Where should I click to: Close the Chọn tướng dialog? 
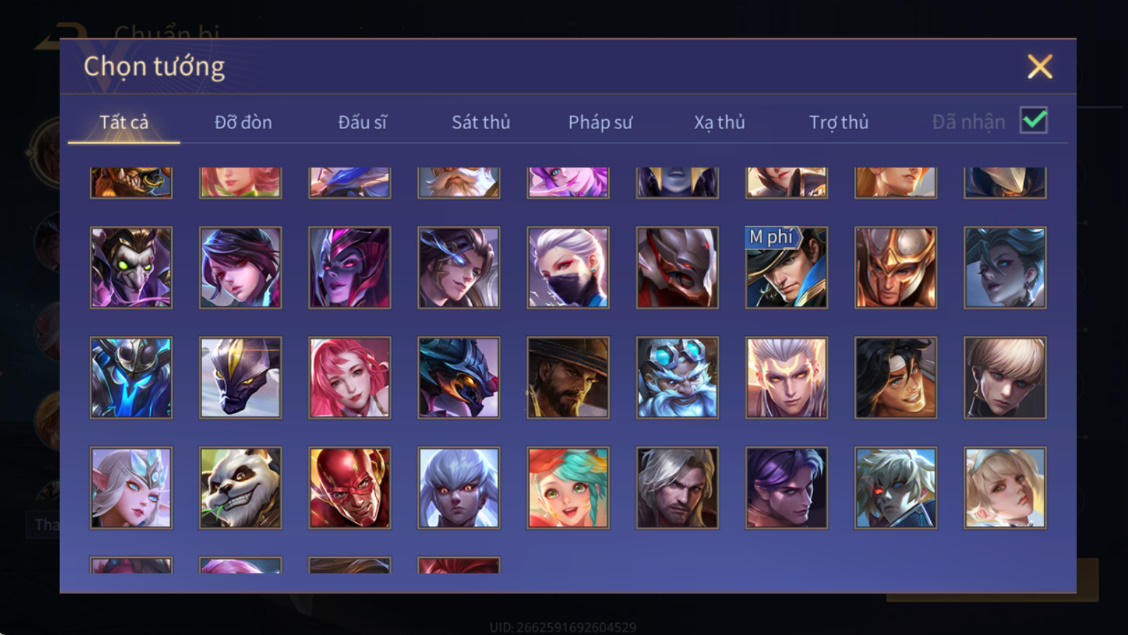click(1040, 67)
